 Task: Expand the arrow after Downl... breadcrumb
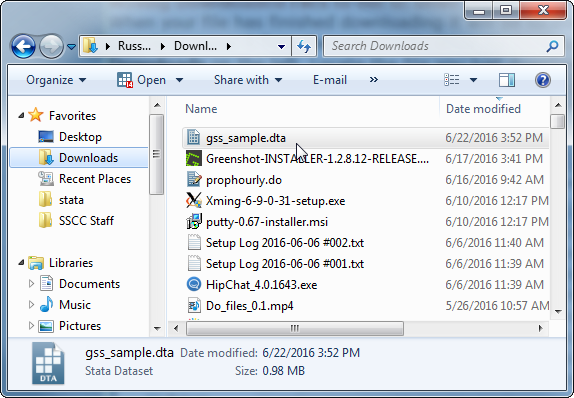pyautogui.click(x=229, y=47)
